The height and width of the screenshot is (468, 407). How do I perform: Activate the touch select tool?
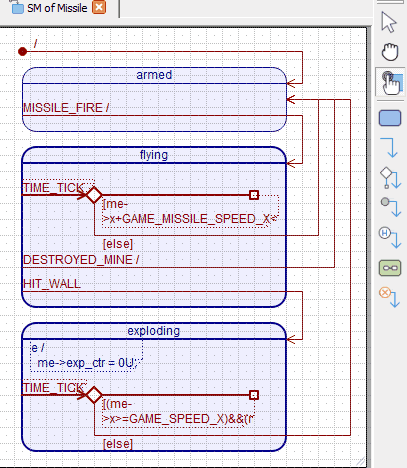[391, 82]
